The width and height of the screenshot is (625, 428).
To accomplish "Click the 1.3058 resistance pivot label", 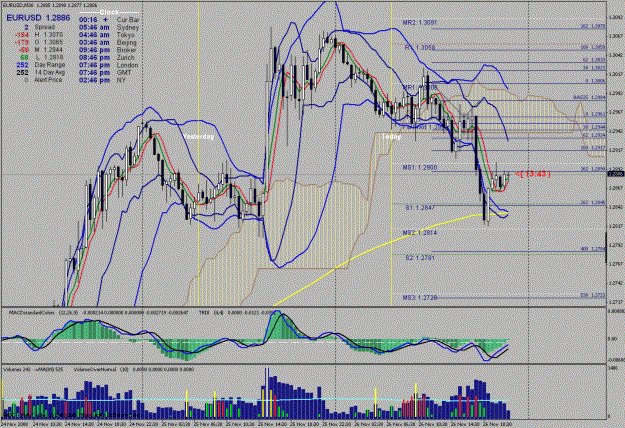I will 420,48.
